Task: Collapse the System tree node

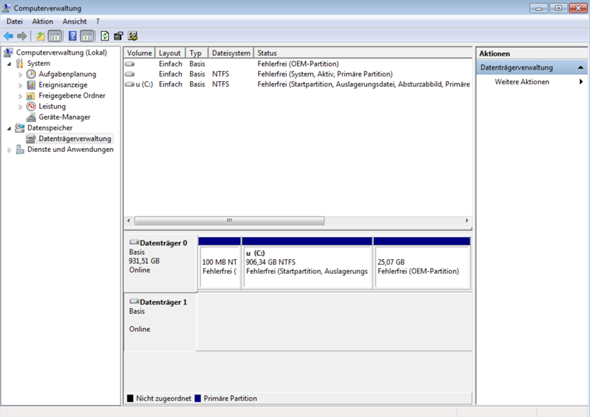Action: coord(9,64)
